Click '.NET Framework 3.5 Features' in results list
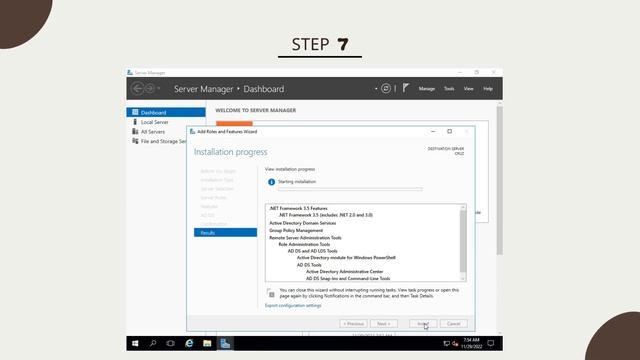This screenshot has height=360, width=640. 298,208
